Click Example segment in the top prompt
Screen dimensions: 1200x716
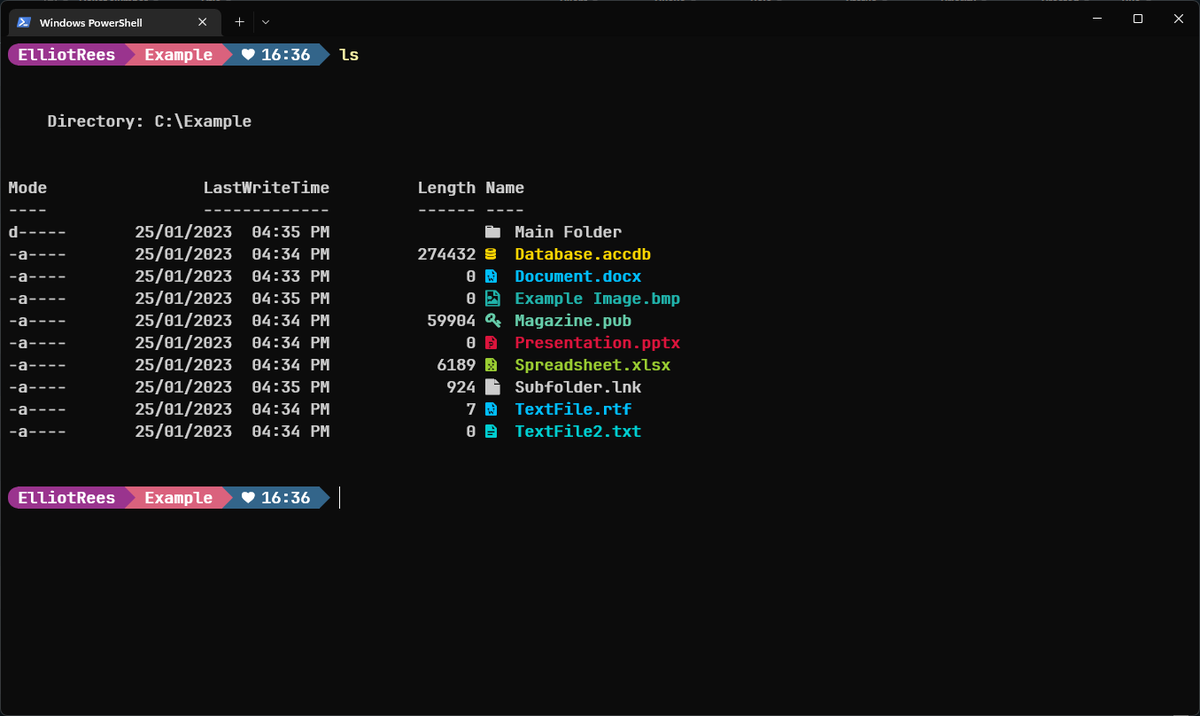pyautogui.click(x=178, y=55)
